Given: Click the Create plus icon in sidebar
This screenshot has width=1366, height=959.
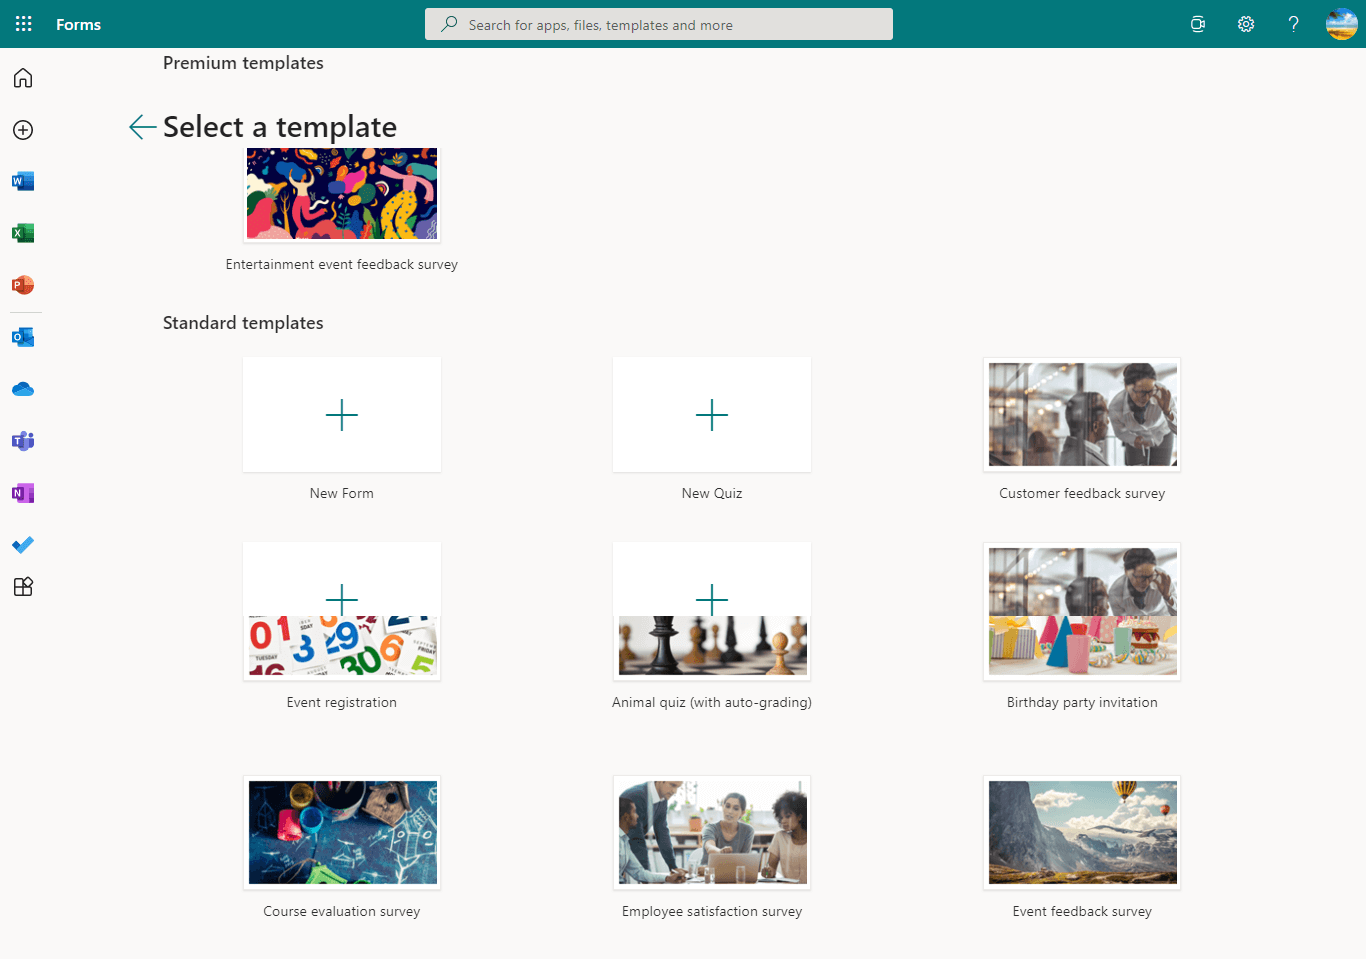Looking at the screenshot, I should (23, 130).
